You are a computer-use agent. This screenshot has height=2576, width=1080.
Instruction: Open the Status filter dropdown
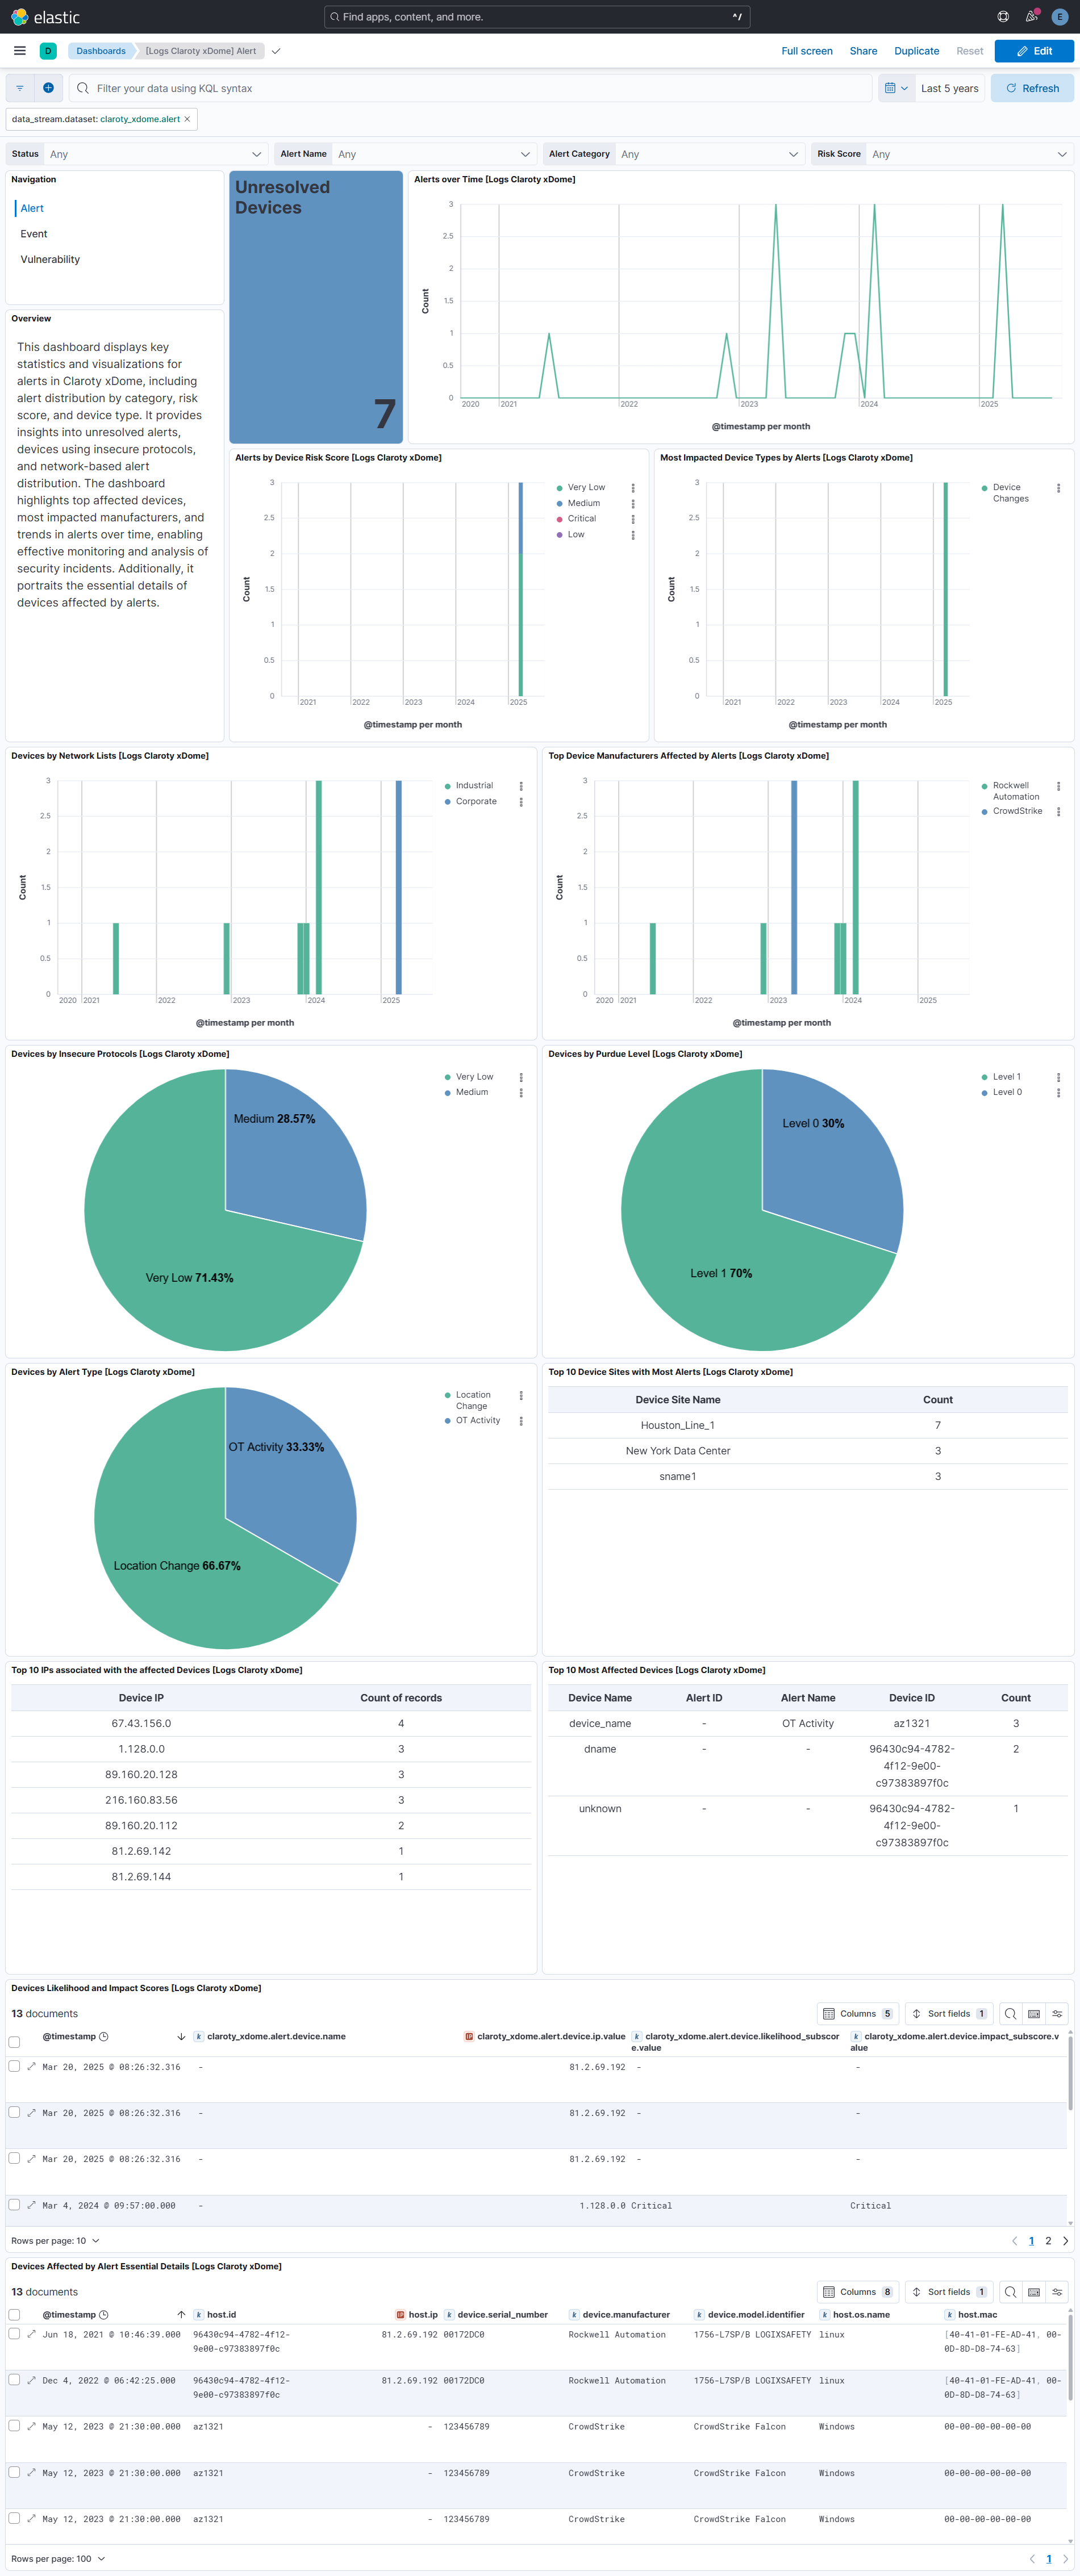pyautogui.click(x=155, y=154)
